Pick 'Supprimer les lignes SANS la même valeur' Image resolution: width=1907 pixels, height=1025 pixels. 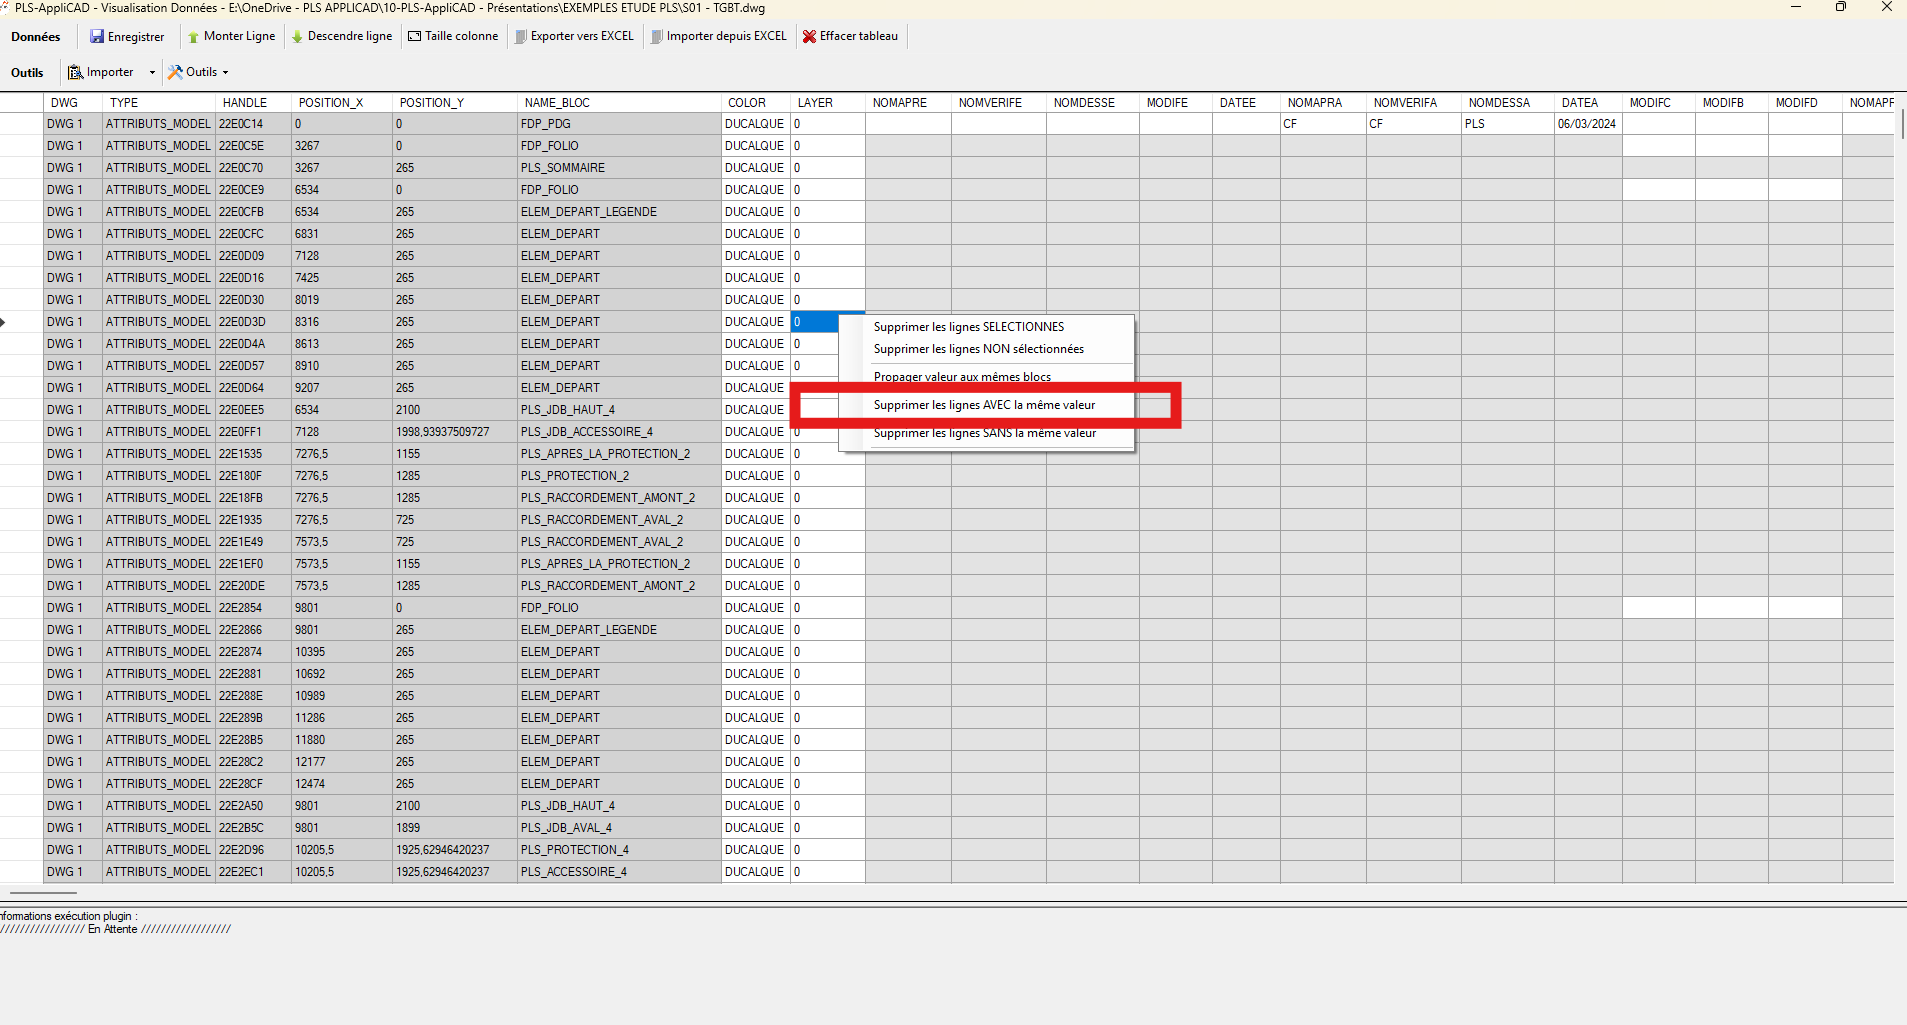click(x=984, y=433)
